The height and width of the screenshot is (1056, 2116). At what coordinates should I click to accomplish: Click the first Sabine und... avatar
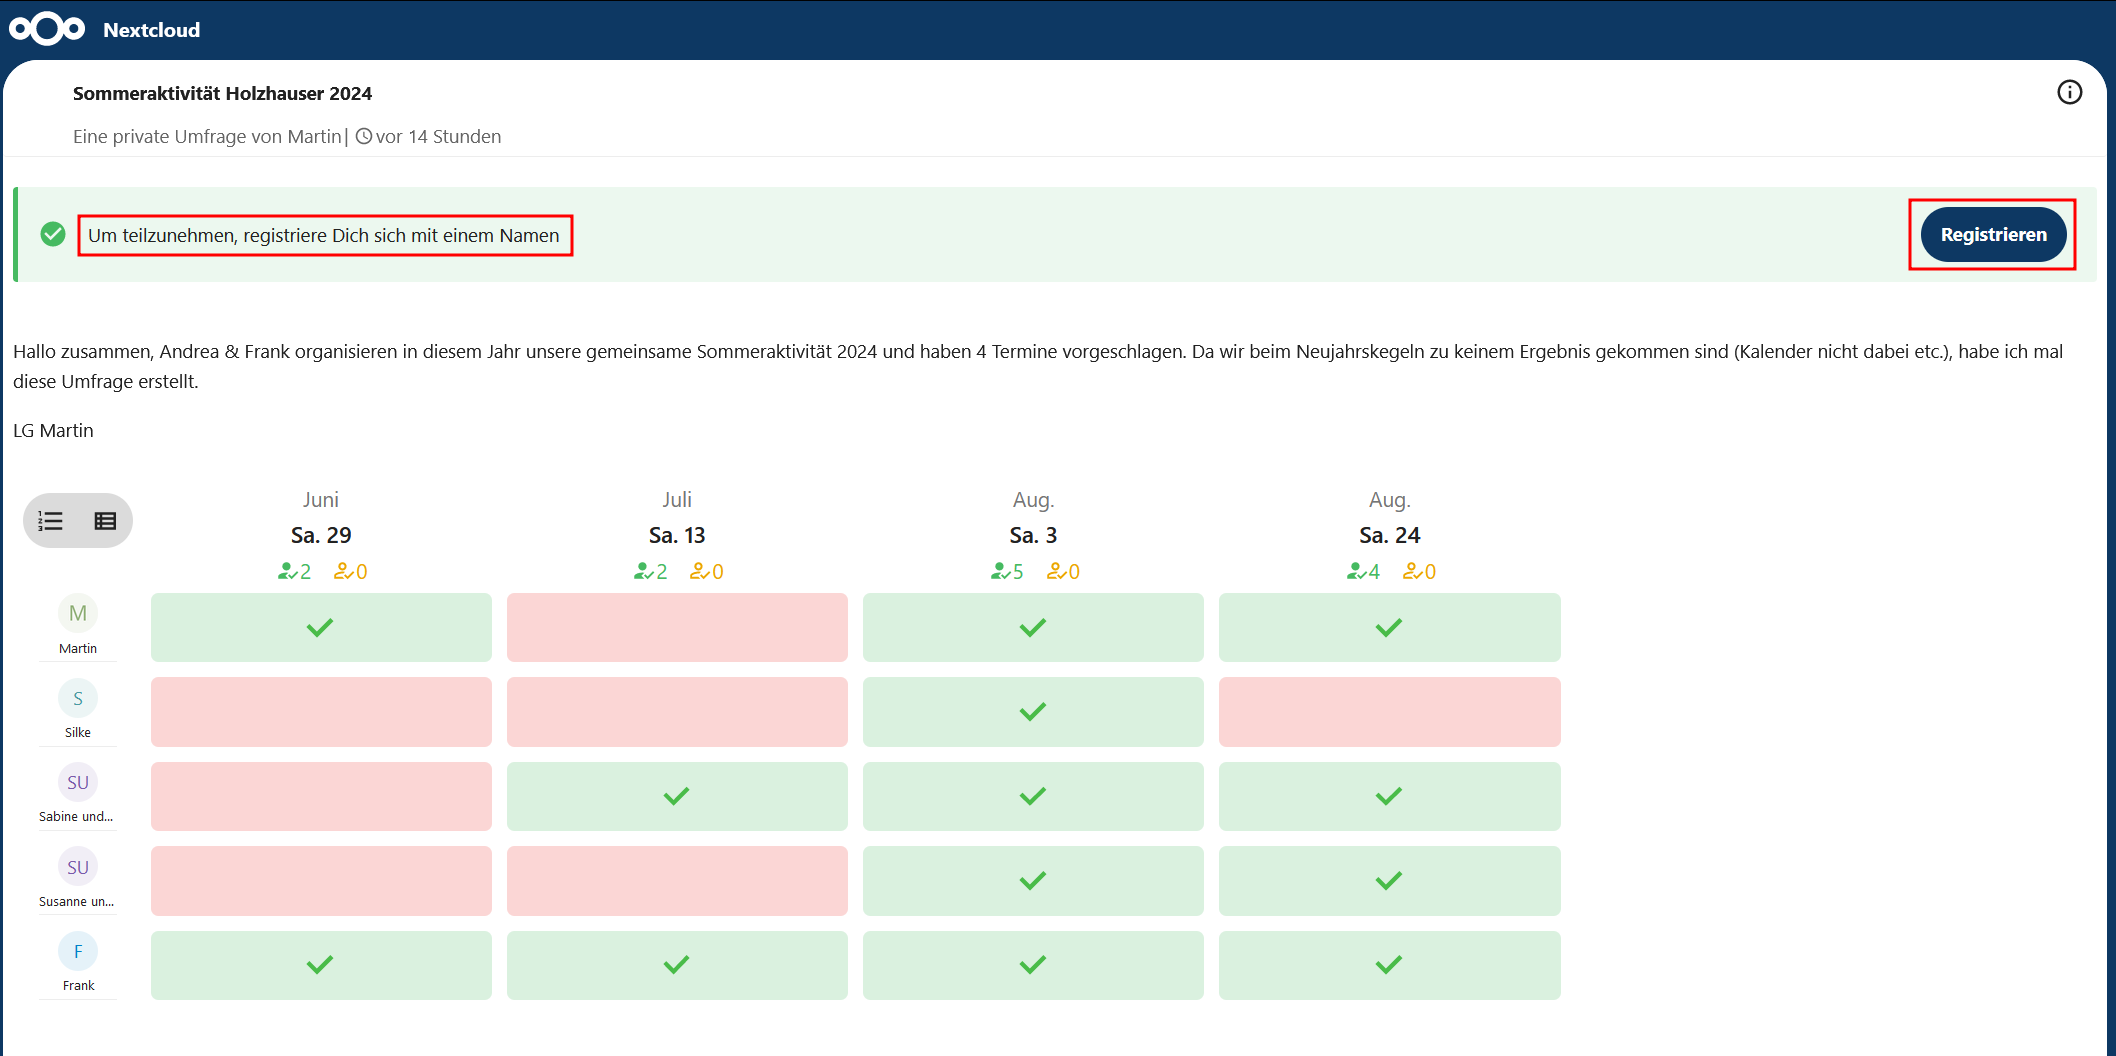tap(78, 782)
